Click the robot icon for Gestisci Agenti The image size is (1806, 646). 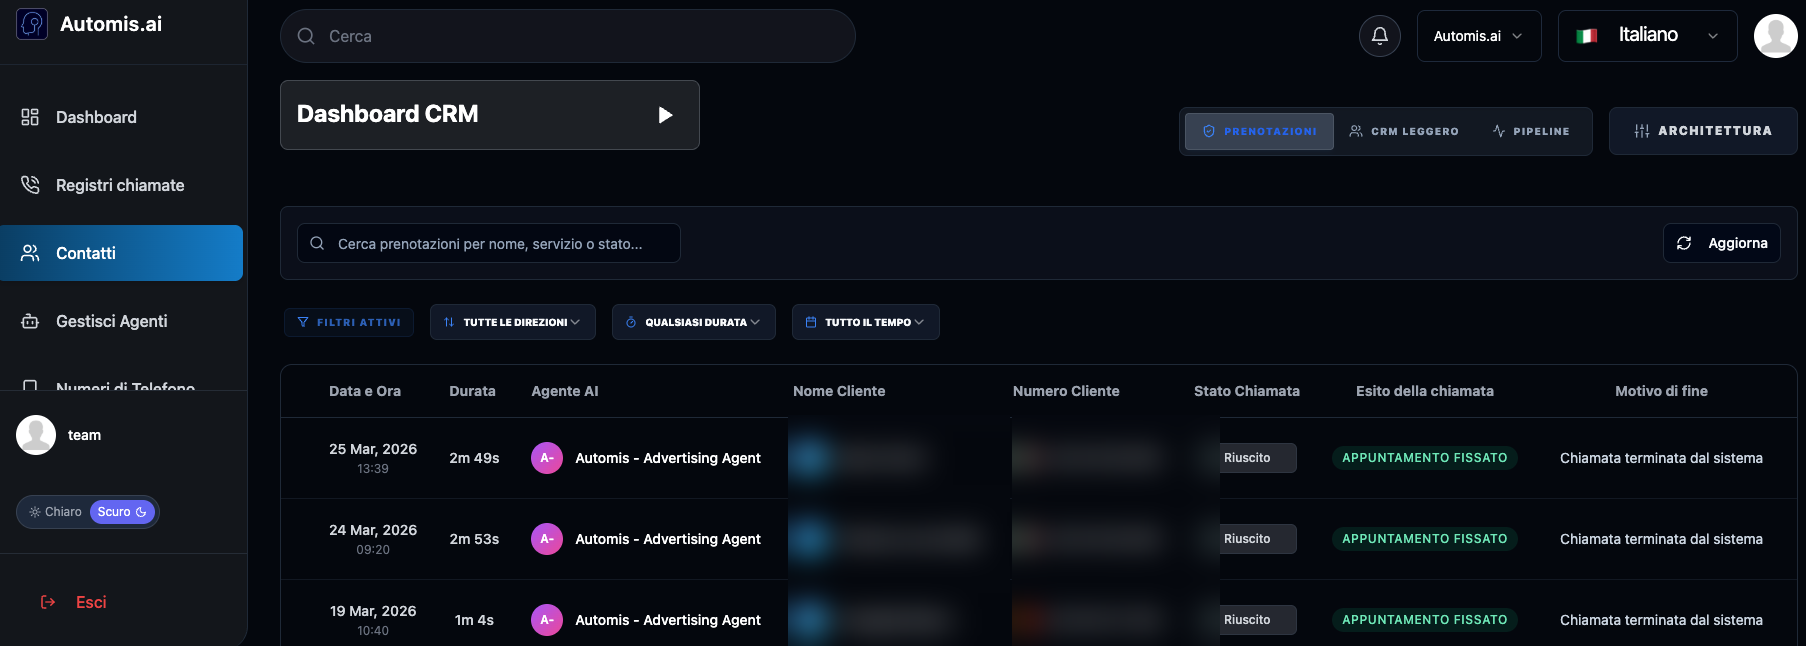click(30, 321)
